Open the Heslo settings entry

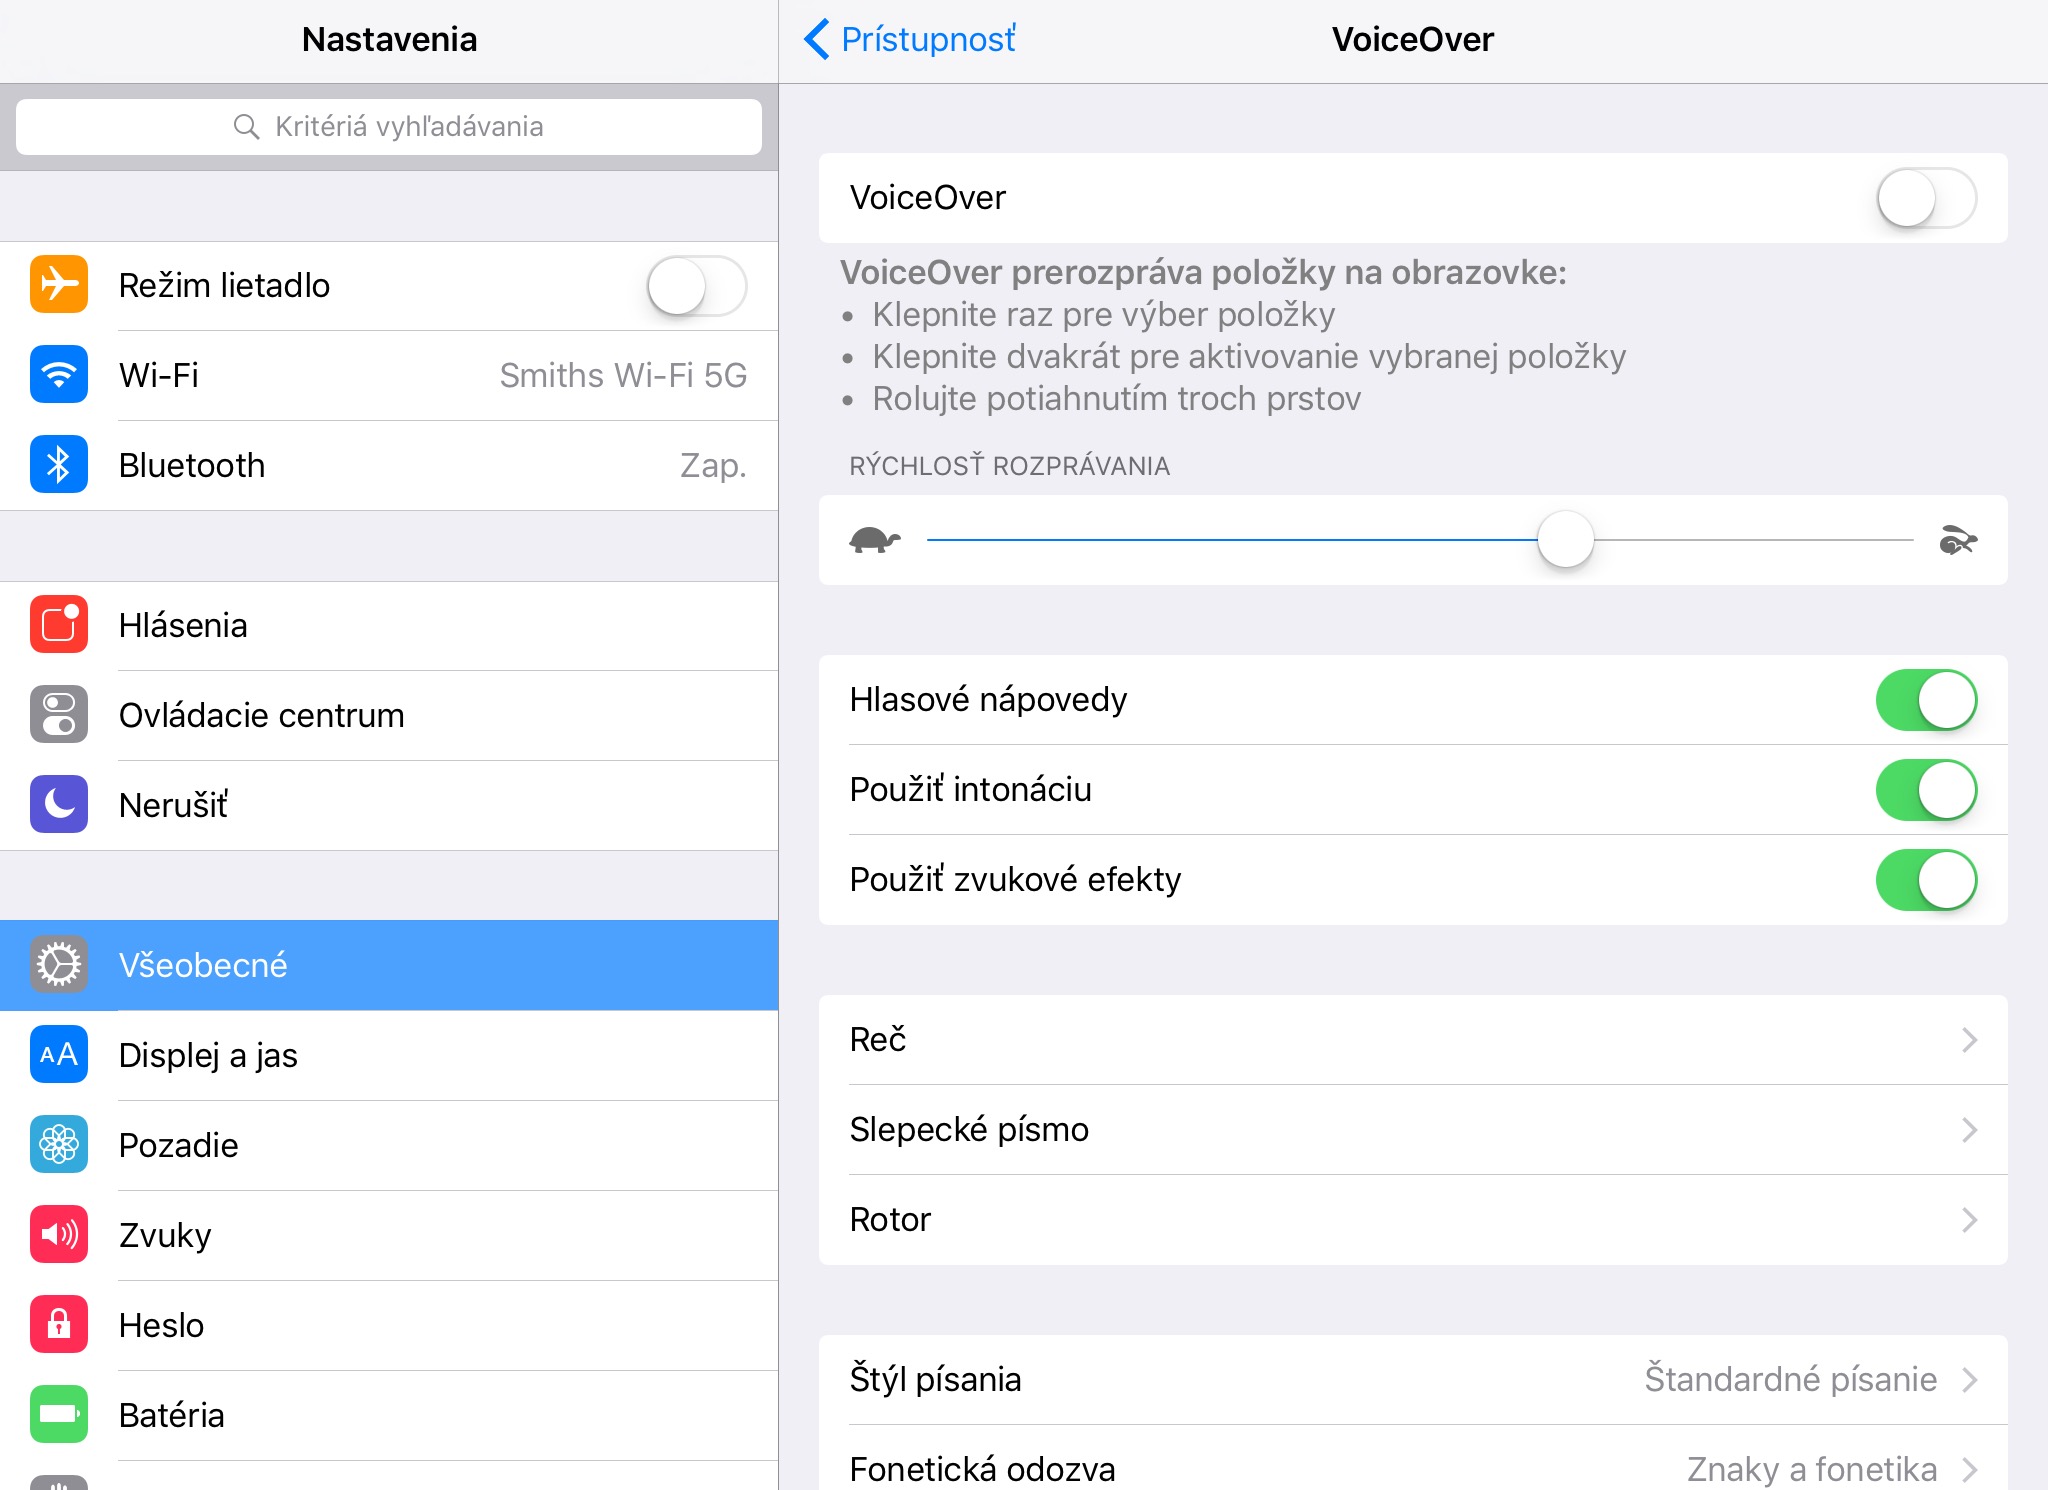point(389,1325)
